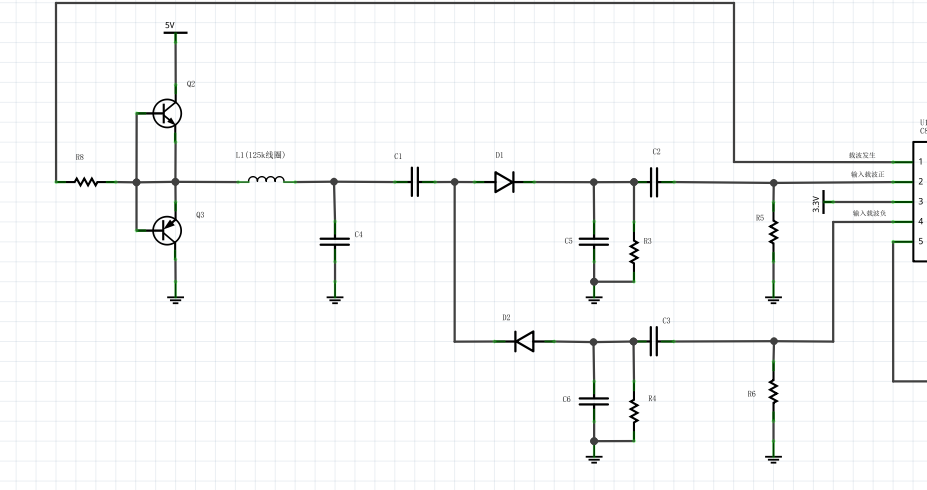
Task: Click the 'C6' designator text
Action: click(567, 399)
